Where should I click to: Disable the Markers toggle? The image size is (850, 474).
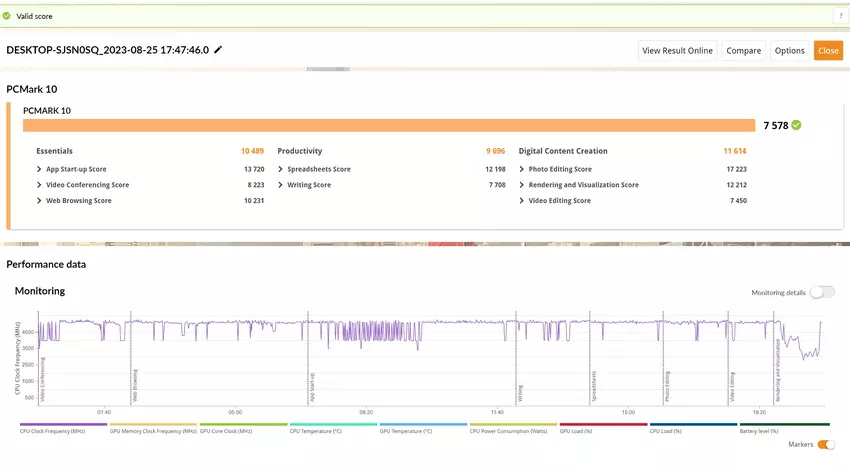[x=826, y=444]
